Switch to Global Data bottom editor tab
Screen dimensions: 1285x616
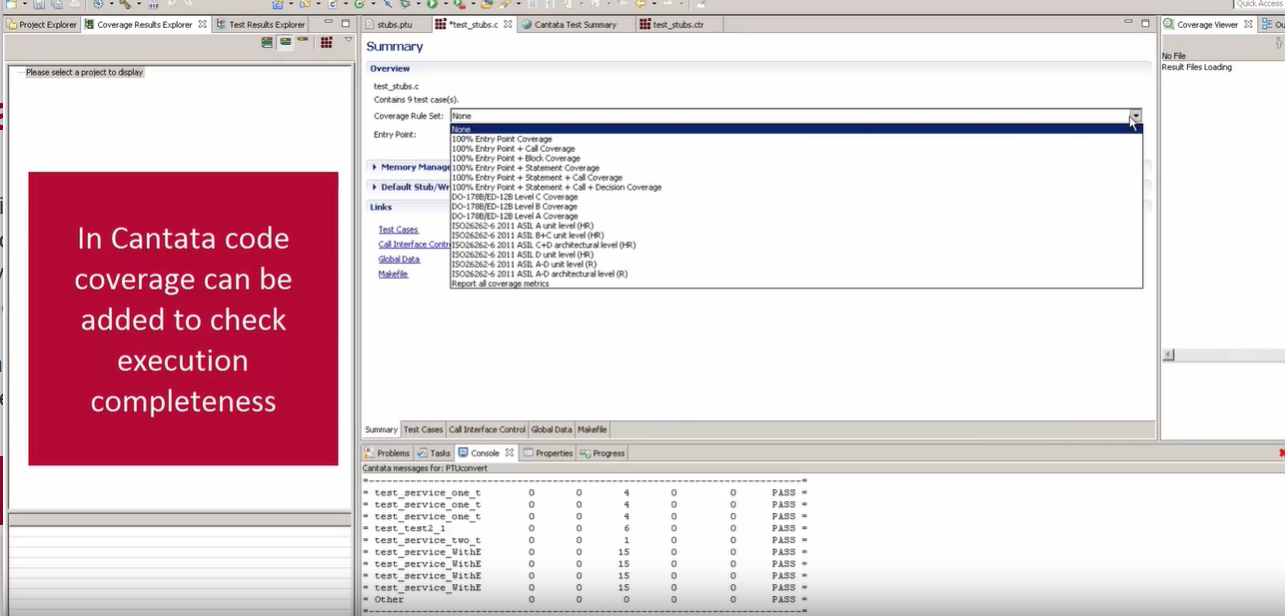(551, 430)
